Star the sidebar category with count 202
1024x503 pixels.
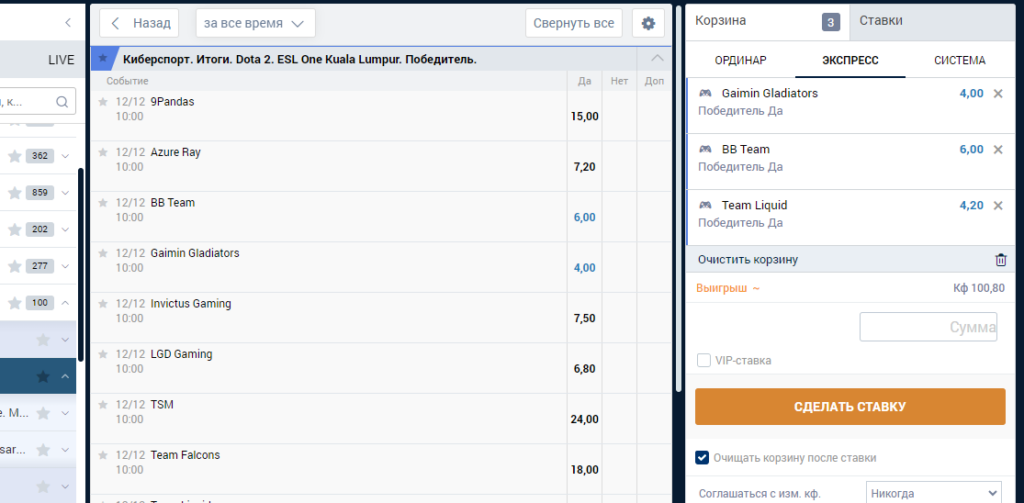point(14,229)
